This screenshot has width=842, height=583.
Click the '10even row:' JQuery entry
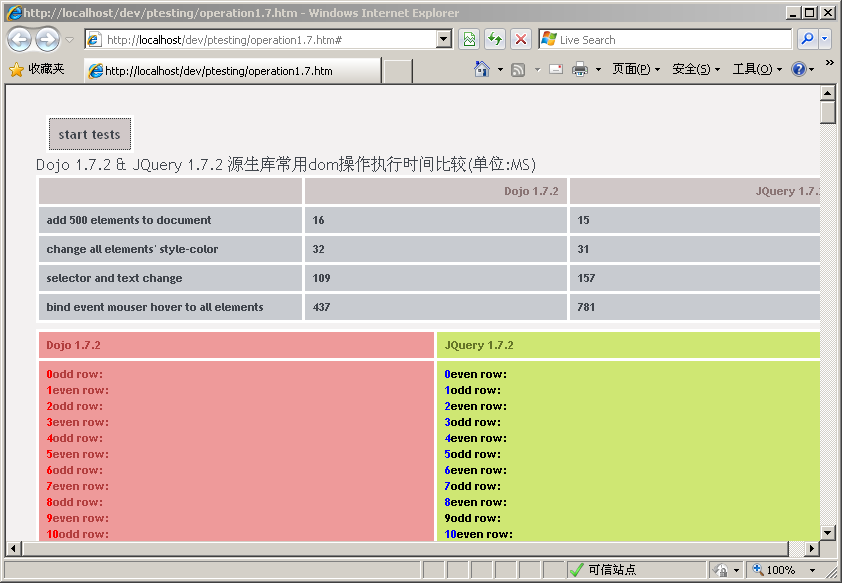click(x=478, y=534)
